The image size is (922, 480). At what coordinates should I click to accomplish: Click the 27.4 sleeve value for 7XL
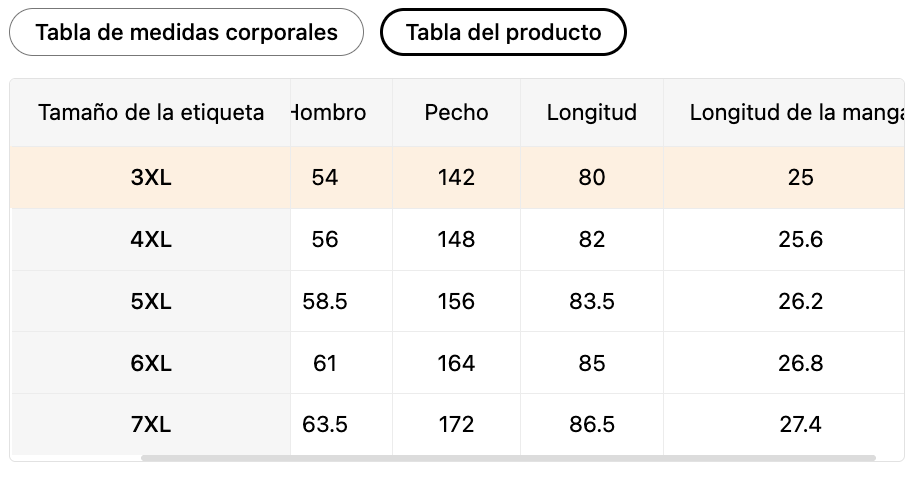800,425
